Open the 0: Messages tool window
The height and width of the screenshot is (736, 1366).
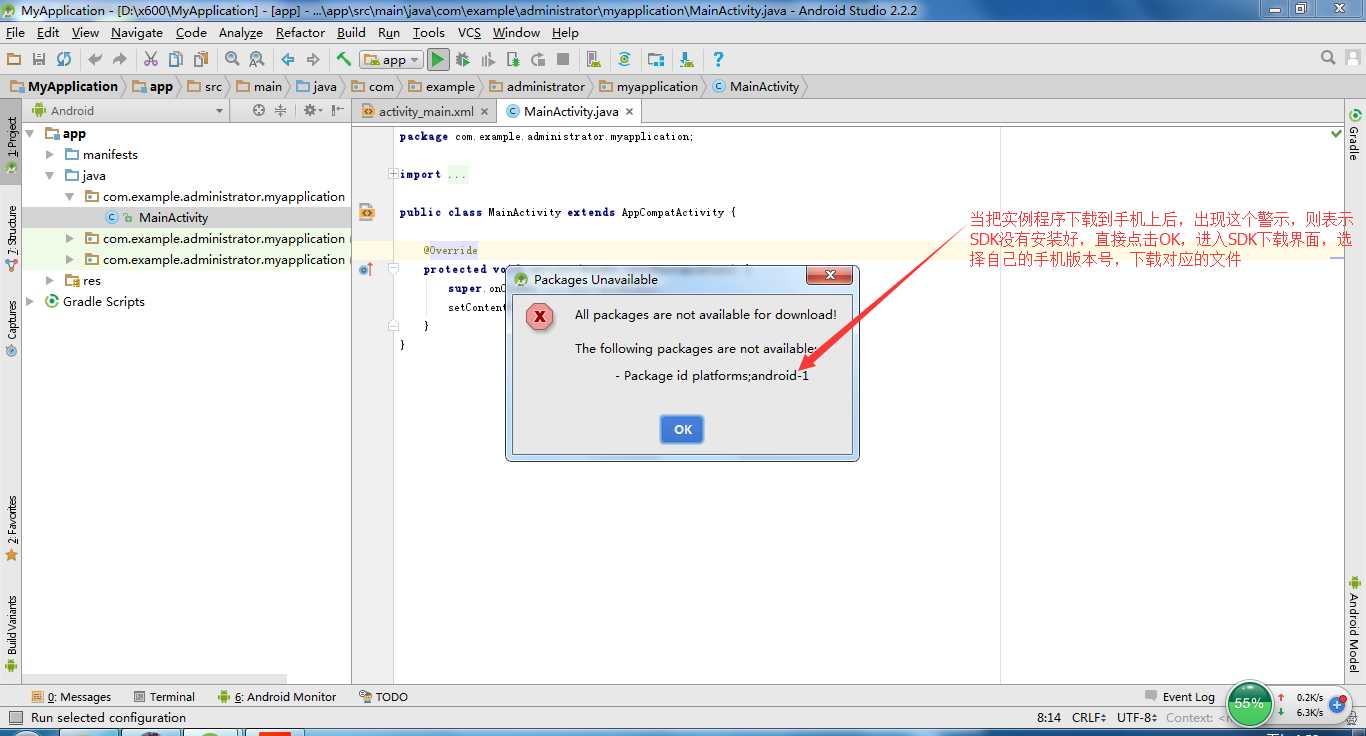[71, 697]
